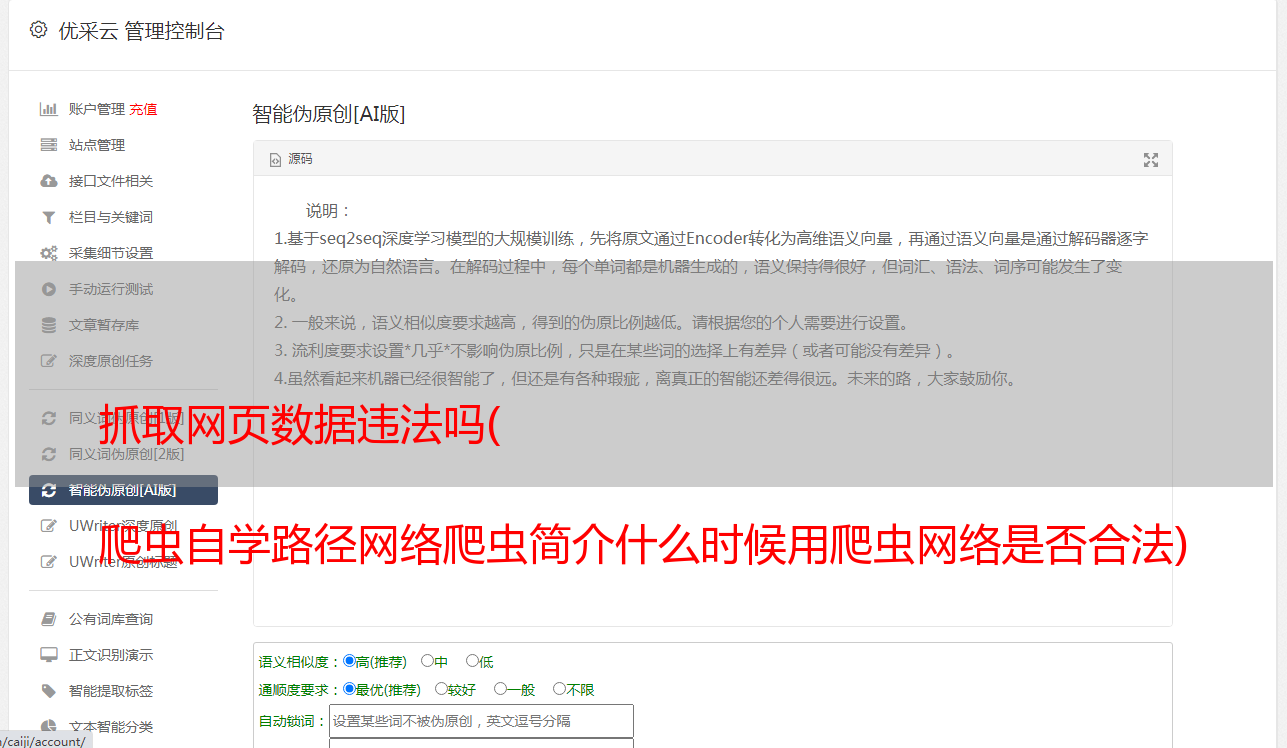Open 接口文件相关 cloud upload icon

pyautogui.click(x=48, y=181)
